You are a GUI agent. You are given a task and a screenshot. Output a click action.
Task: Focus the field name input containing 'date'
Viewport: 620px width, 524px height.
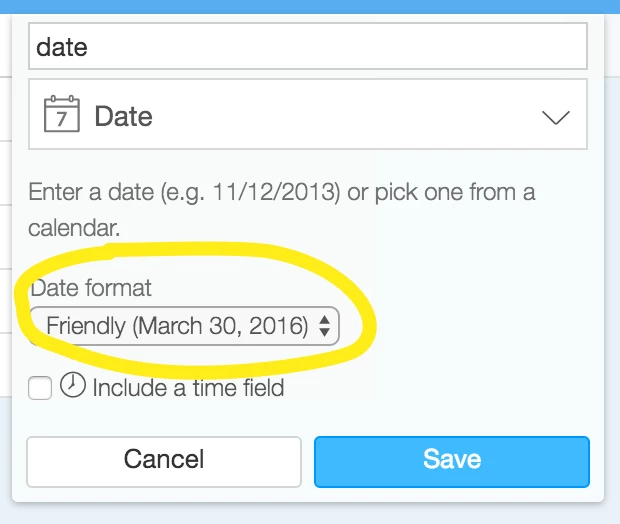pos(308,46)
